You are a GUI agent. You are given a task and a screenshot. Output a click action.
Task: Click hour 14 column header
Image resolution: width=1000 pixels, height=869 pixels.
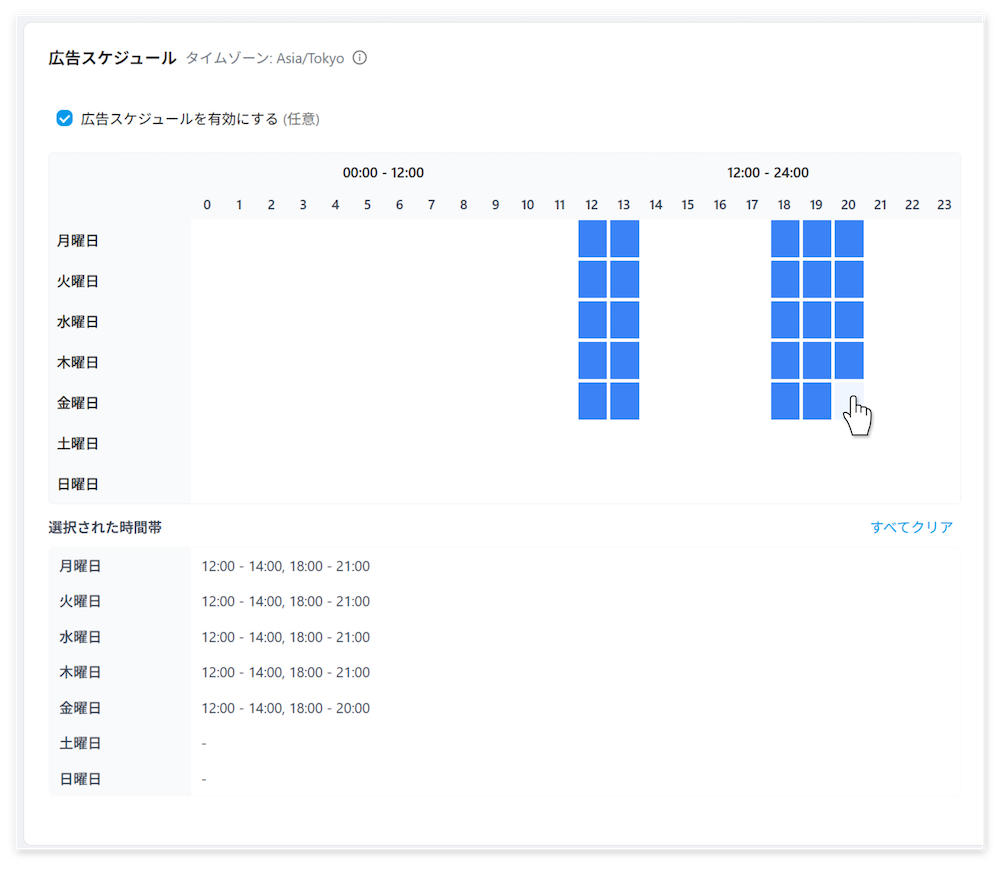click(x=656, y=205)
